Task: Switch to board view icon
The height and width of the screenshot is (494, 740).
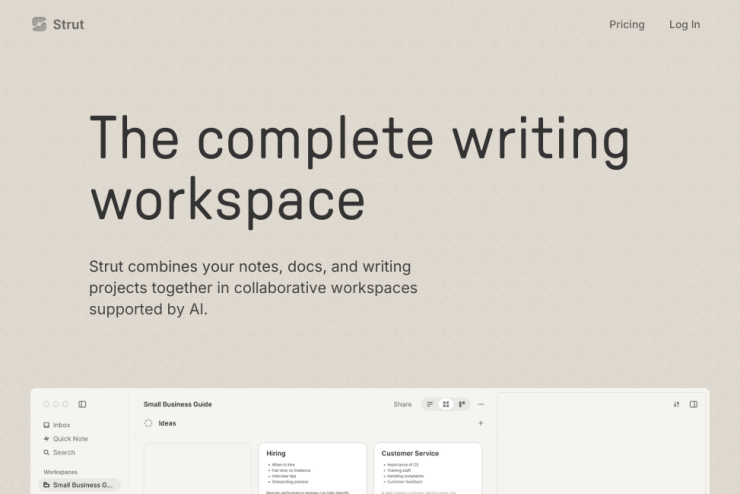Action: [x=462, y=404]
